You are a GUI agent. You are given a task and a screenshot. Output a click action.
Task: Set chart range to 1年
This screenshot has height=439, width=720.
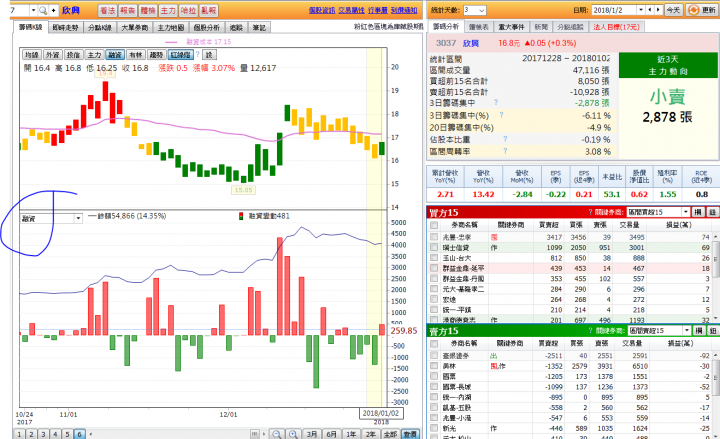[351, 434]
